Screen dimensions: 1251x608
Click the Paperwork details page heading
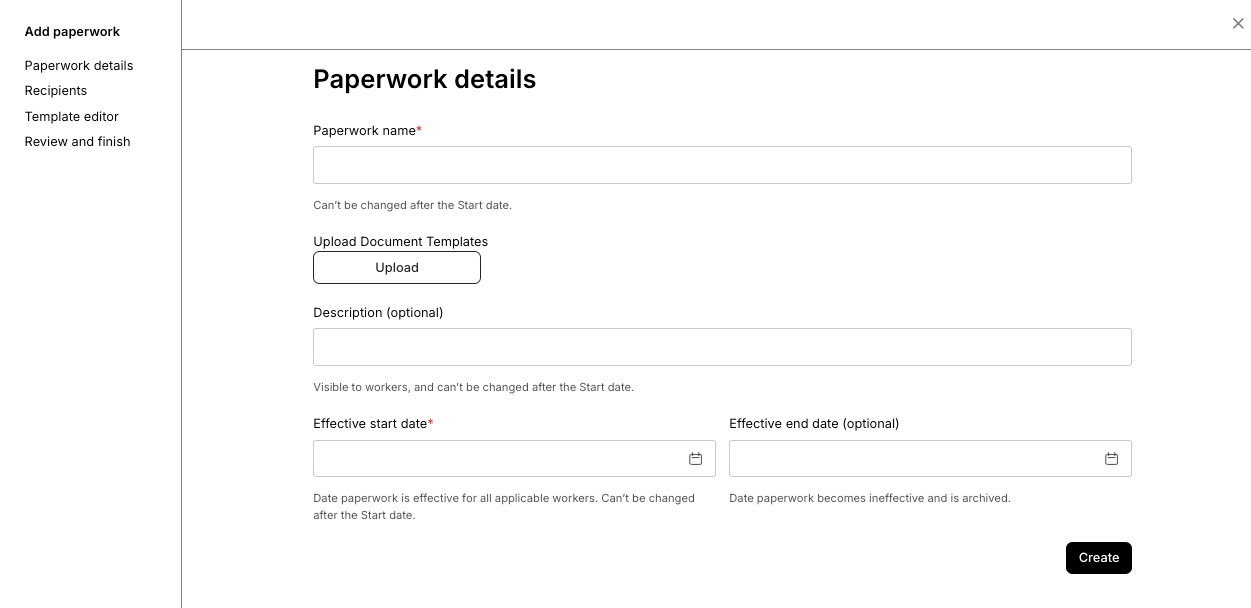(424, 79)
